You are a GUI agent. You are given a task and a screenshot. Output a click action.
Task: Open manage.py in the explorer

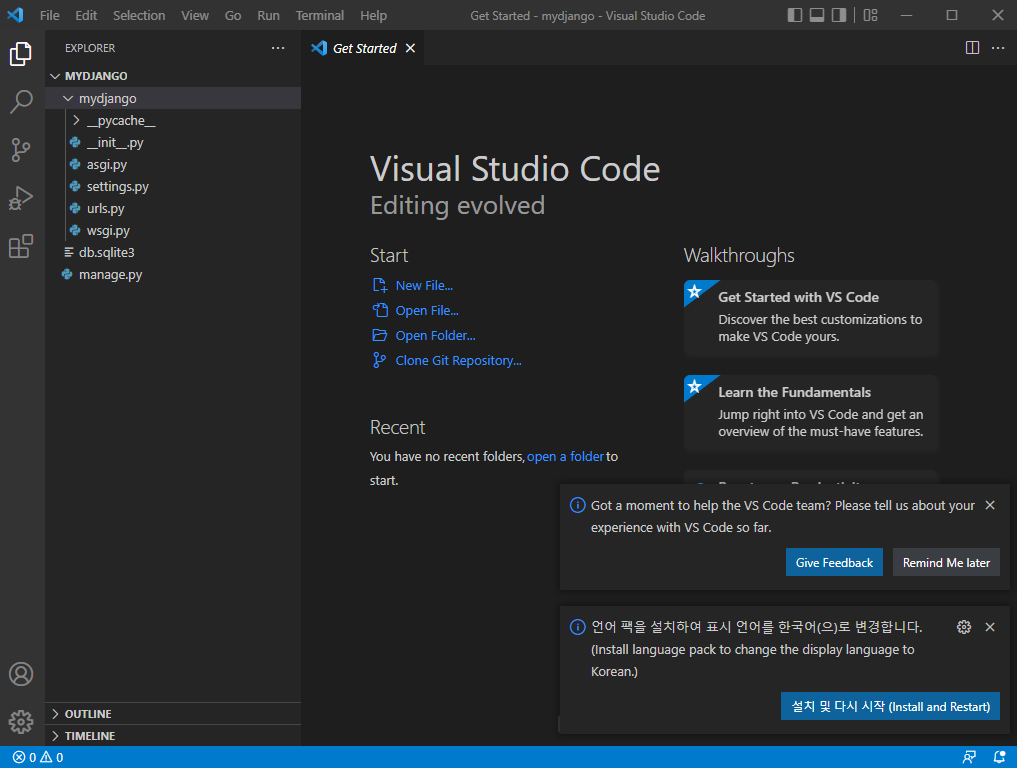173,274
